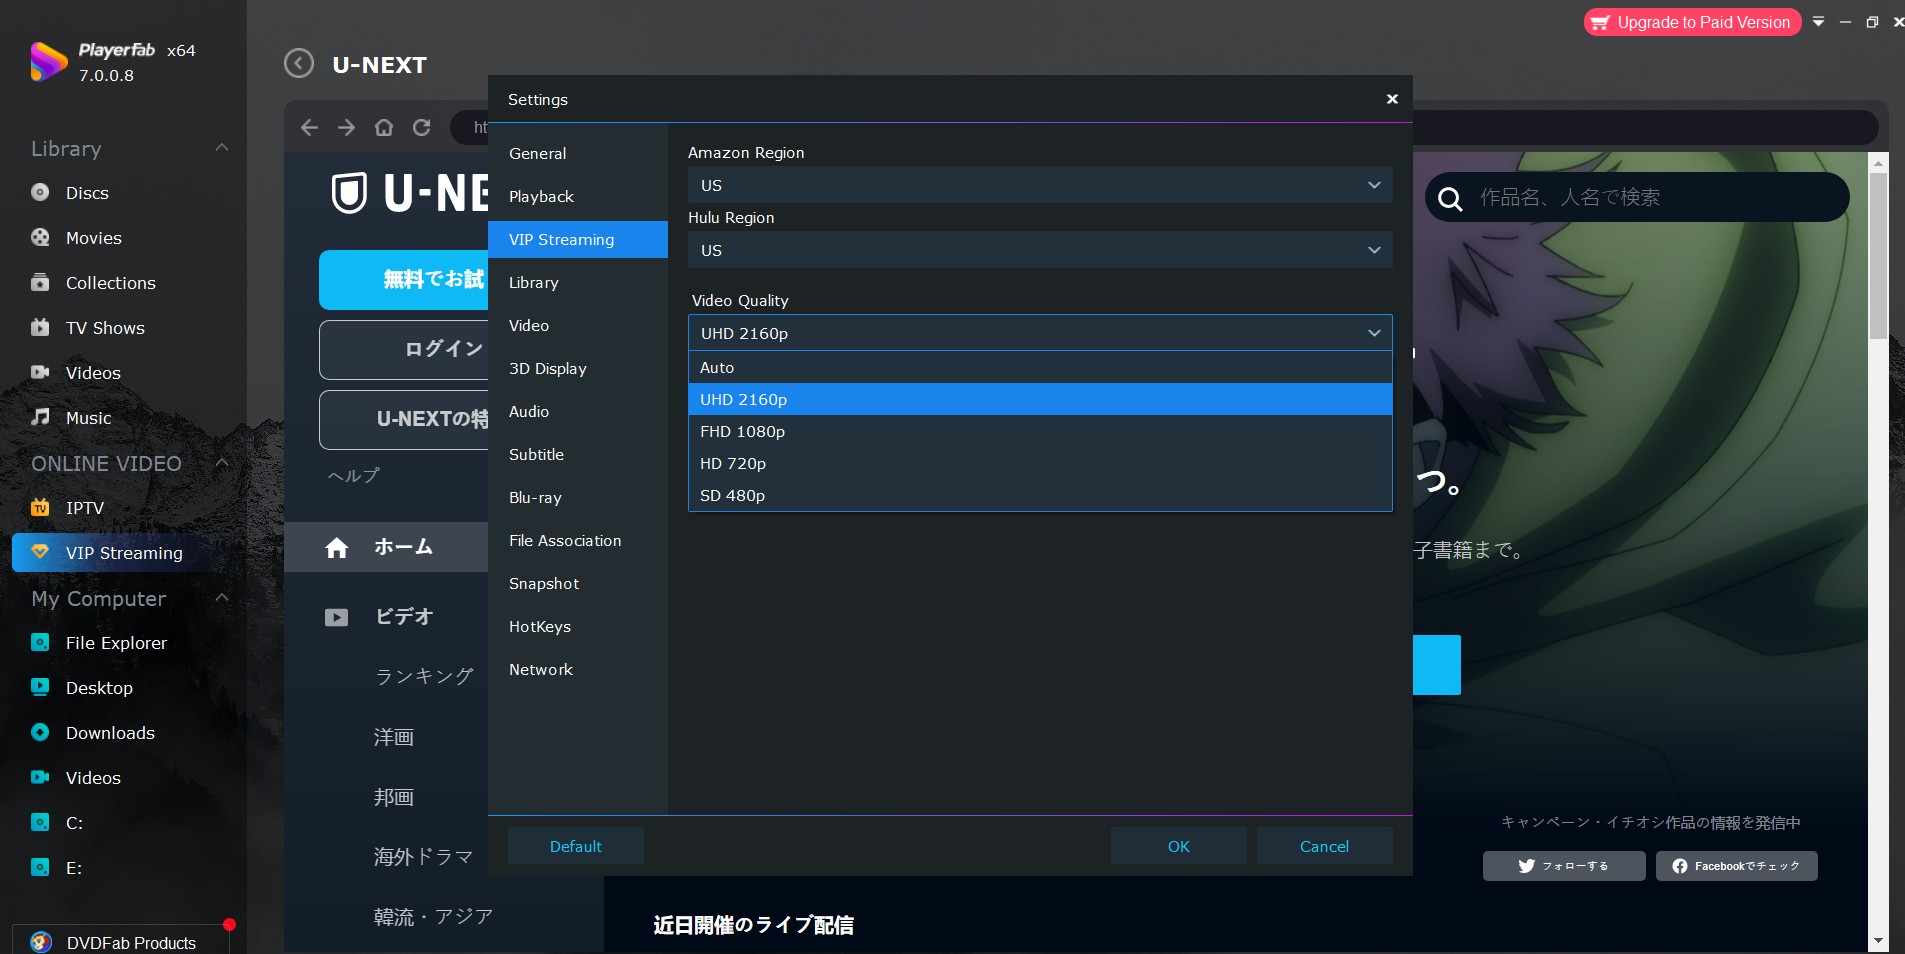Click the browser home icon
The height and width of the screenshot is (954, 1905).
(x=384, y=127)
